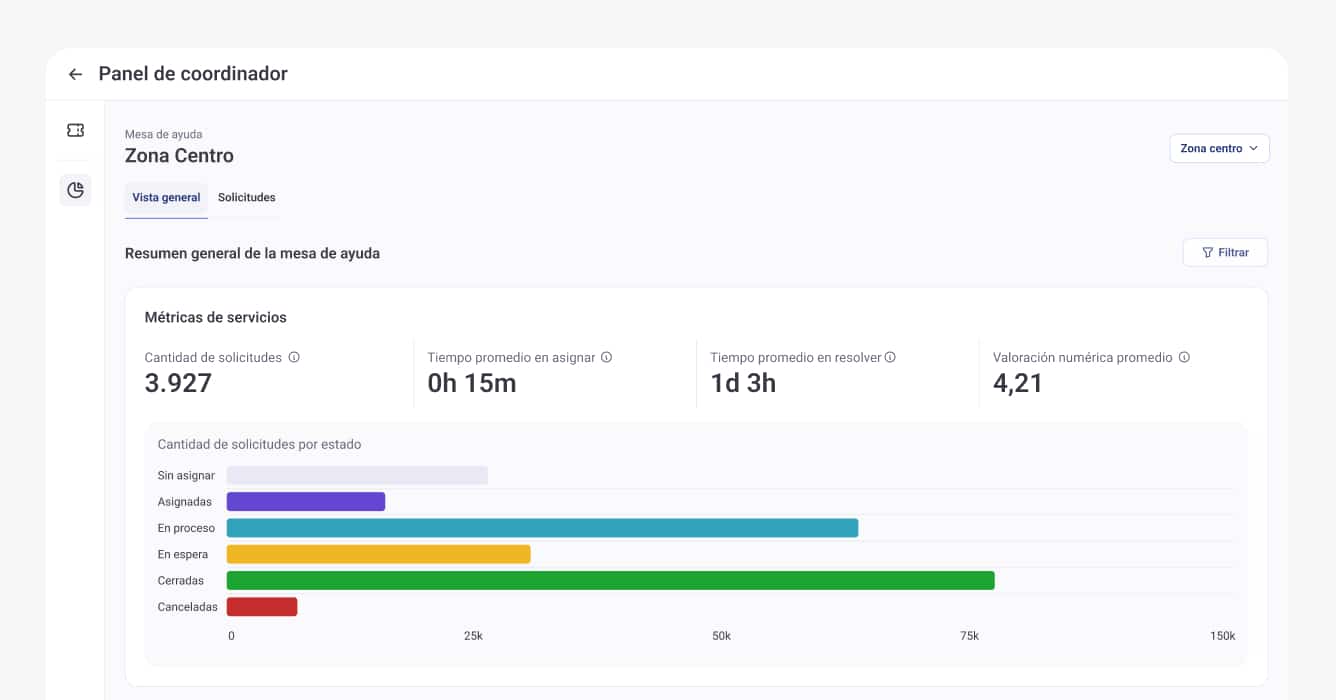Click the red Canceladas bar
The image size is (1336, 700).
[262, 607]
